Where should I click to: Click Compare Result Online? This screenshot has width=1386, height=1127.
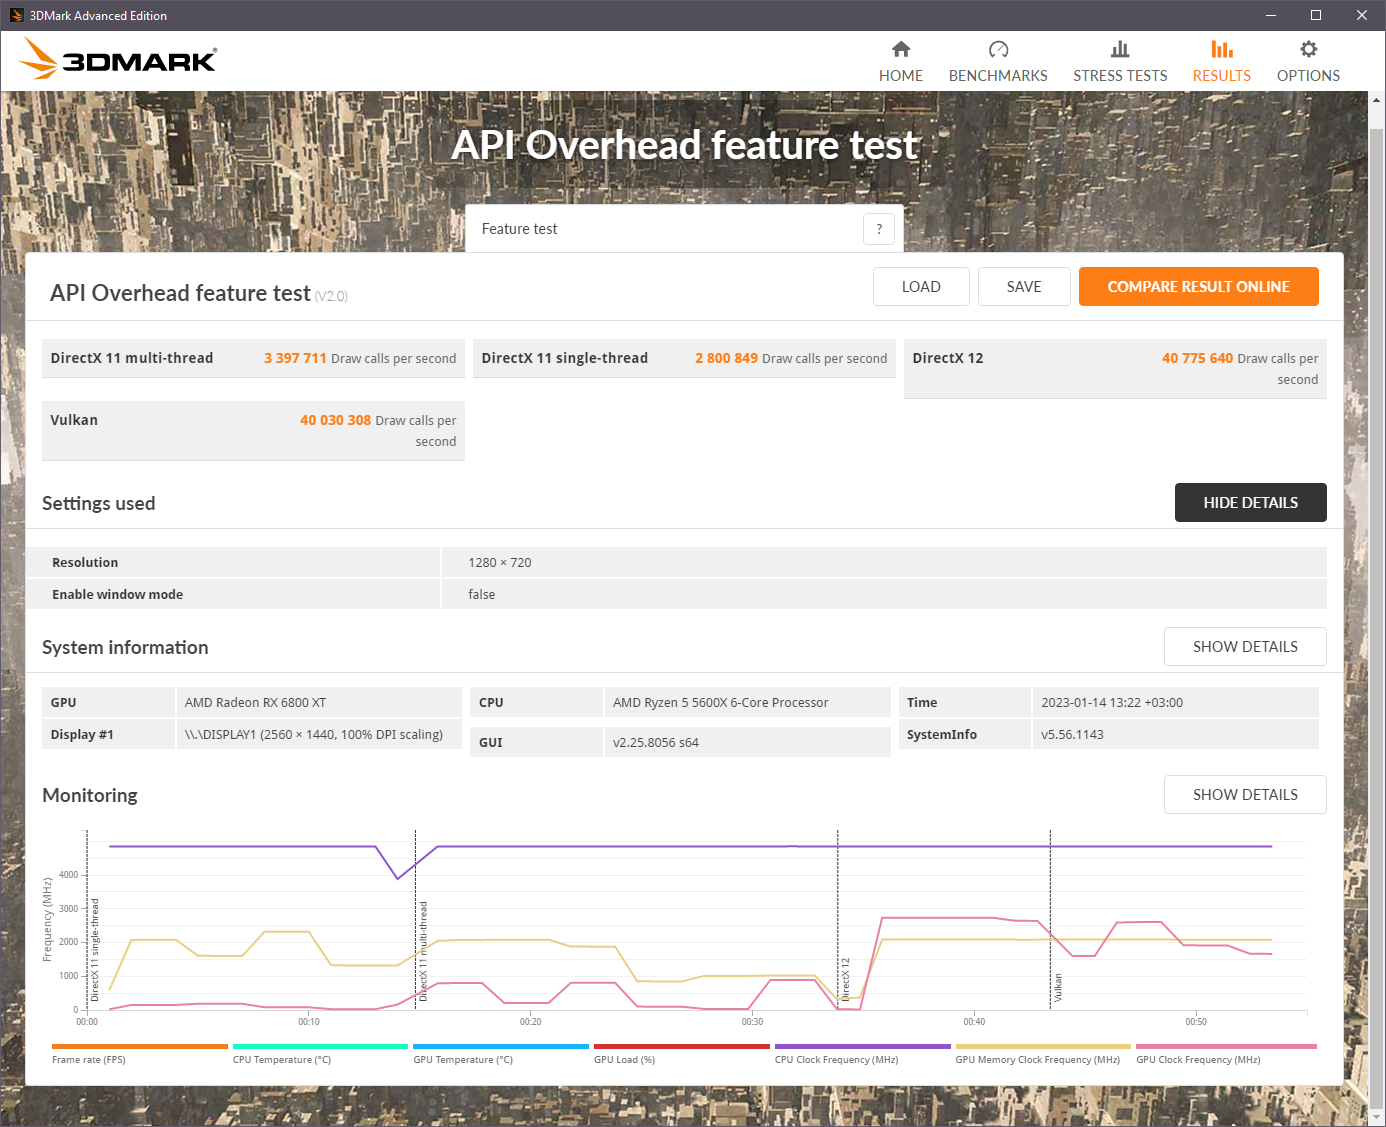point(1198,287)
